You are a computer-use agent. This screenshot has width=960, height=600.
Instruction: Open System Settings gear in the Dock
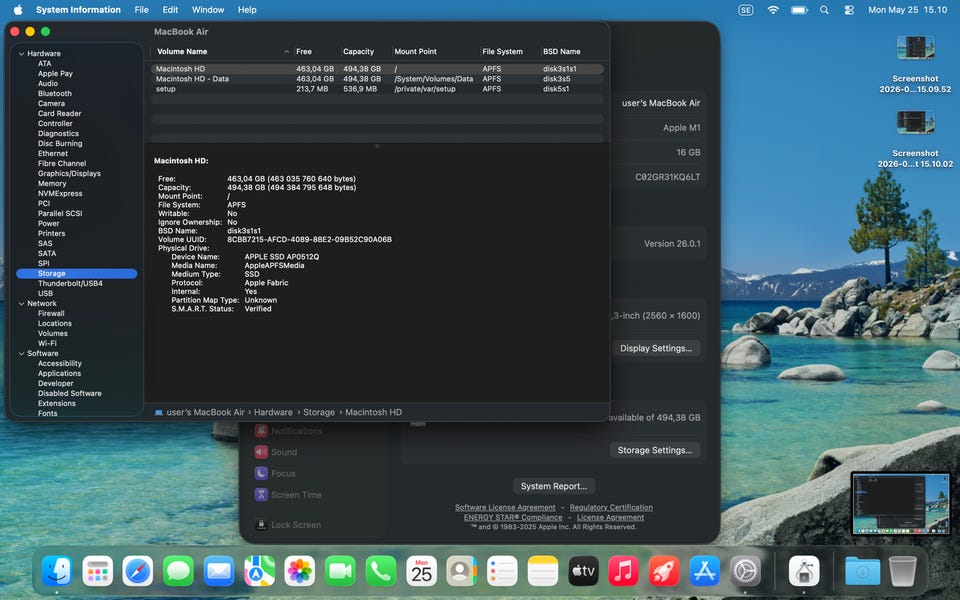(745, 571)
